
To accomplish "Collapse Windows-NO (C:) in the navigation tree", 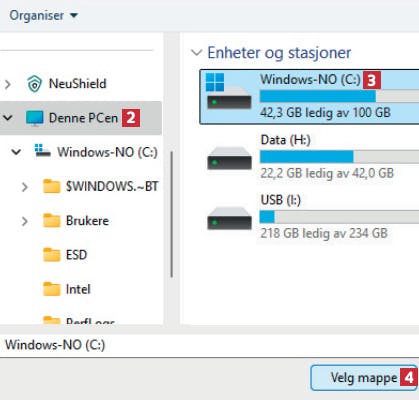I will click(x=16, y=152).
